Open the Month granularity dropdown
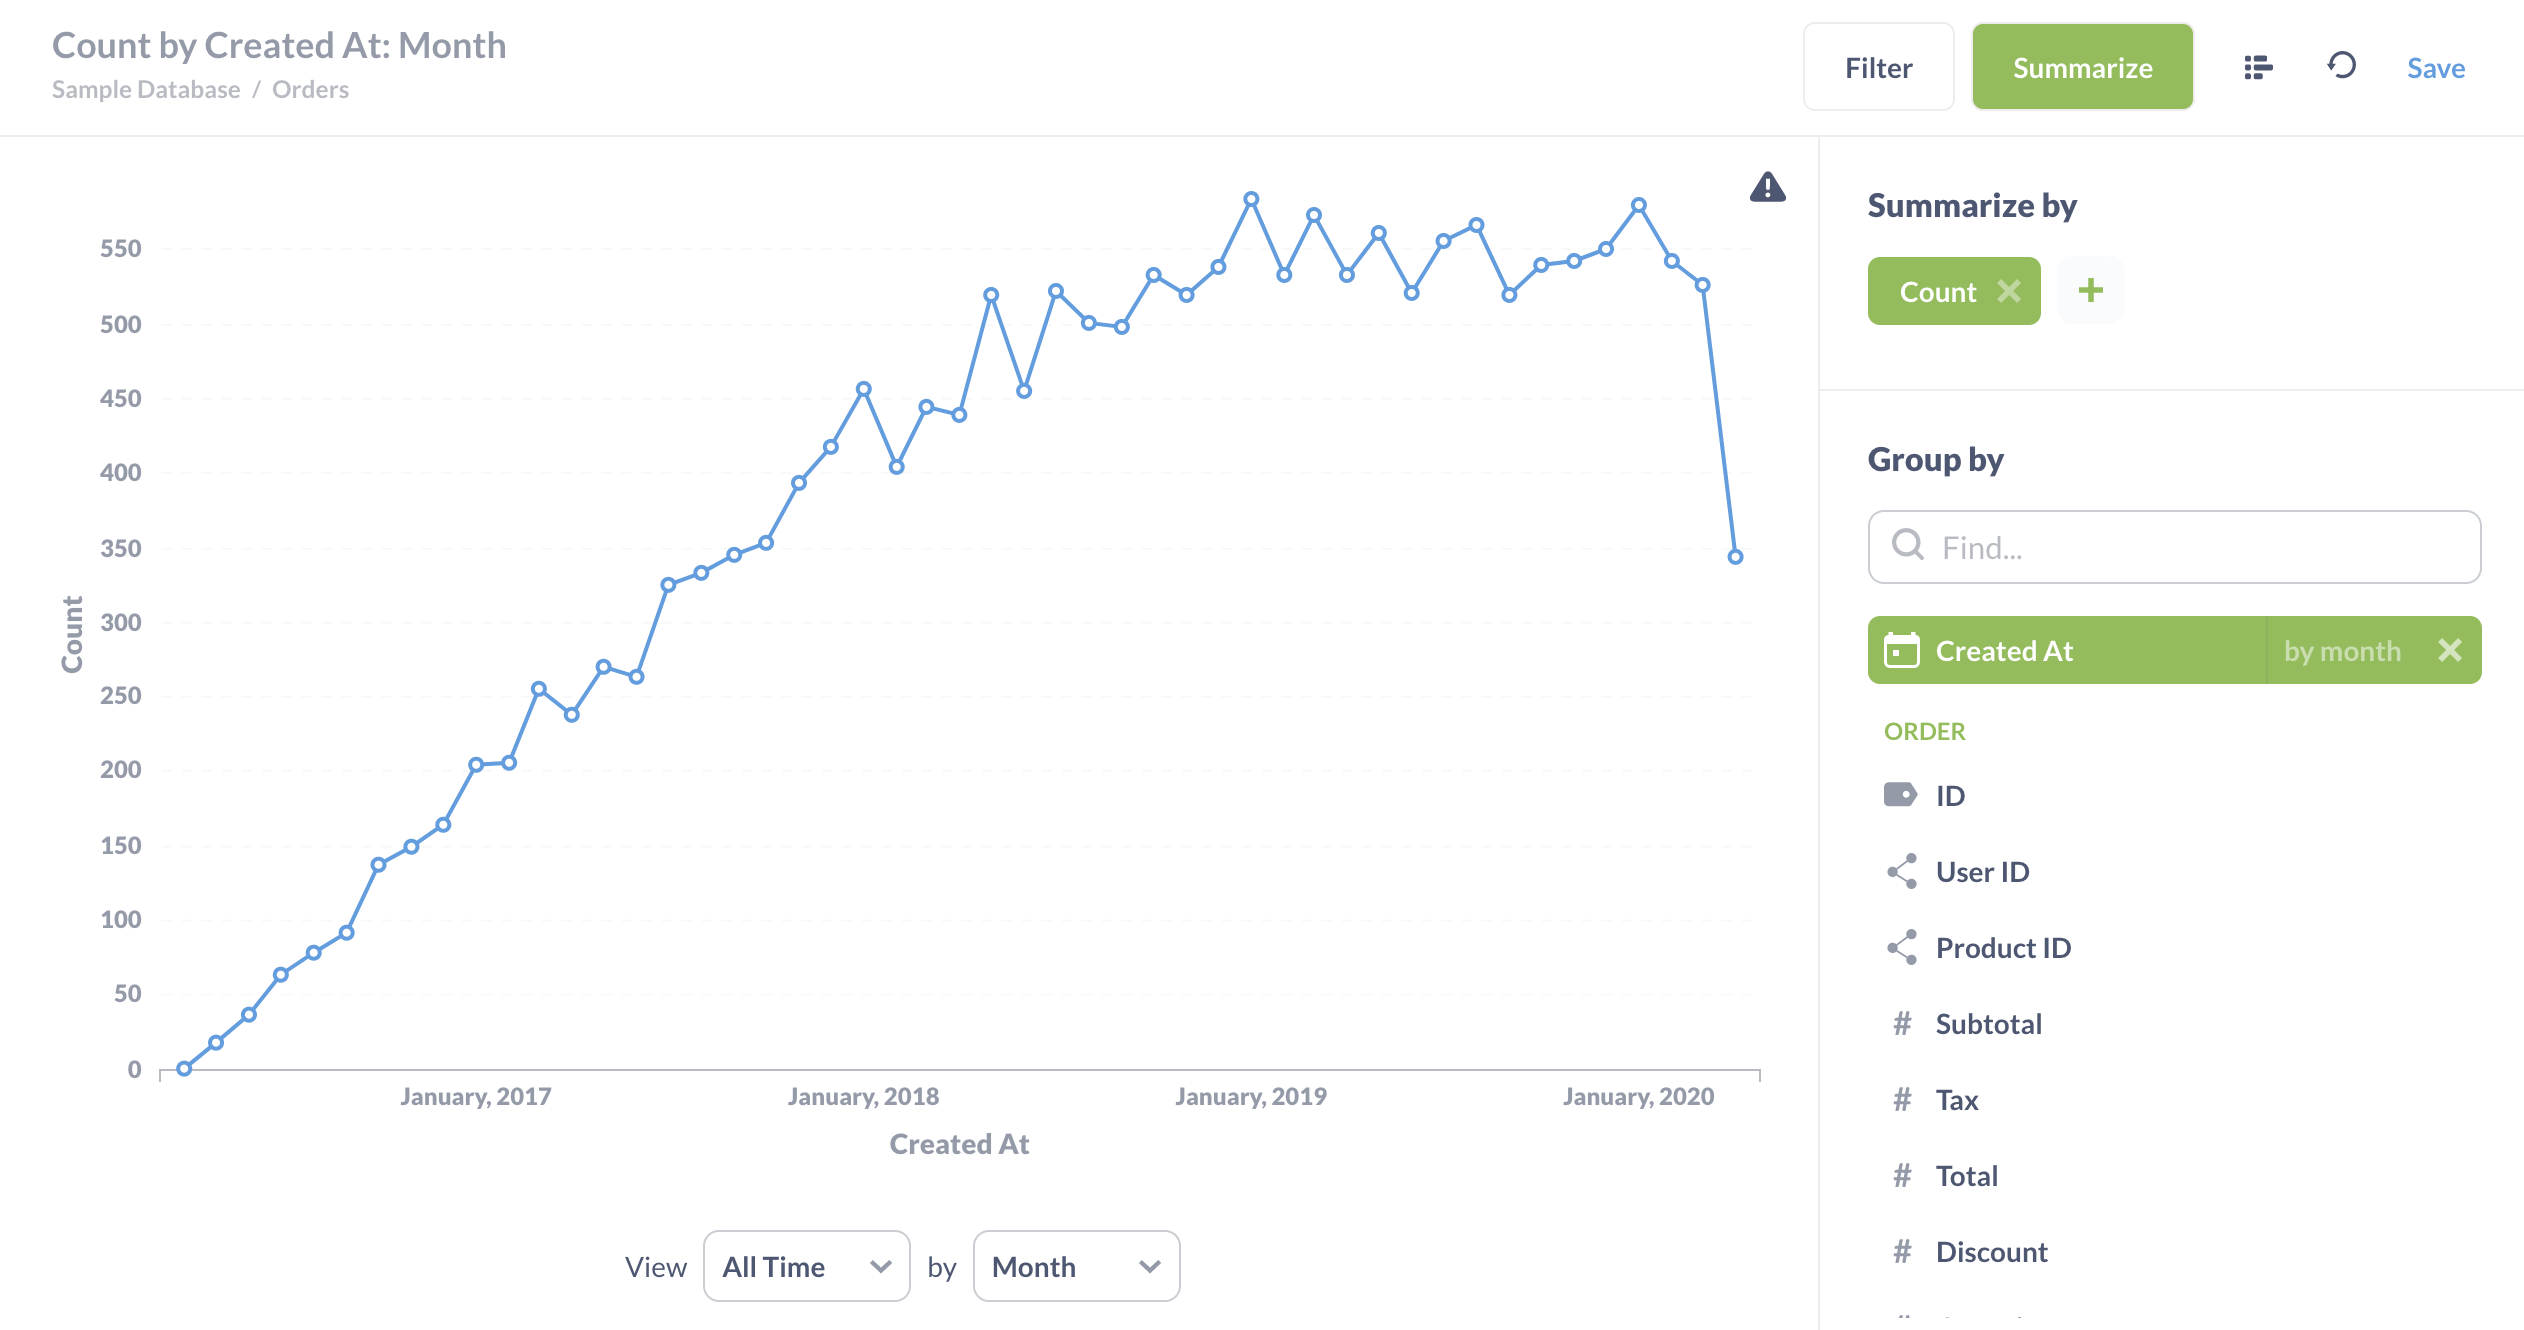 1076,1266
